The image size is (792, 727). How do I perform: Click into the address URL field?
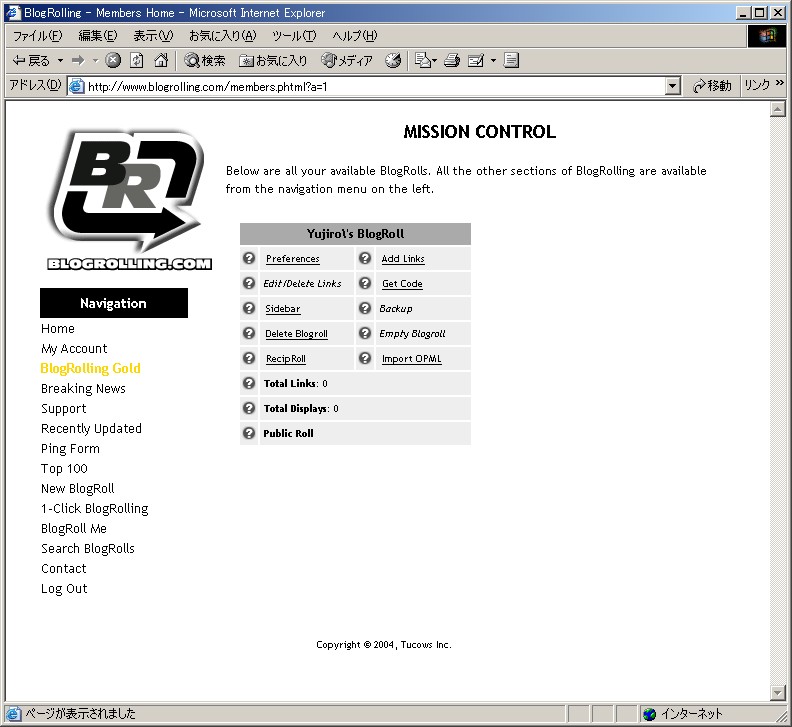374,86
